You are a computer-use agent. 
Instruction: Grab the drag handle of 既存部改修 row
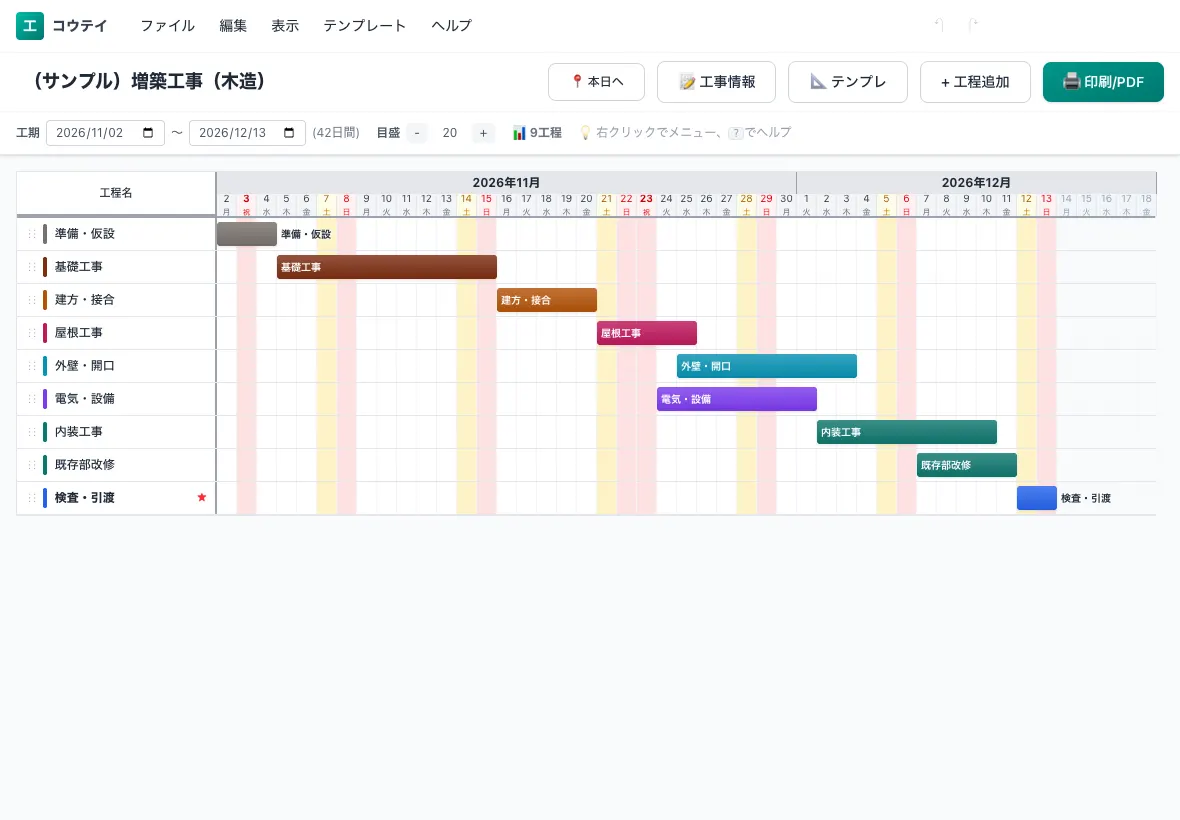click(32, 465)
